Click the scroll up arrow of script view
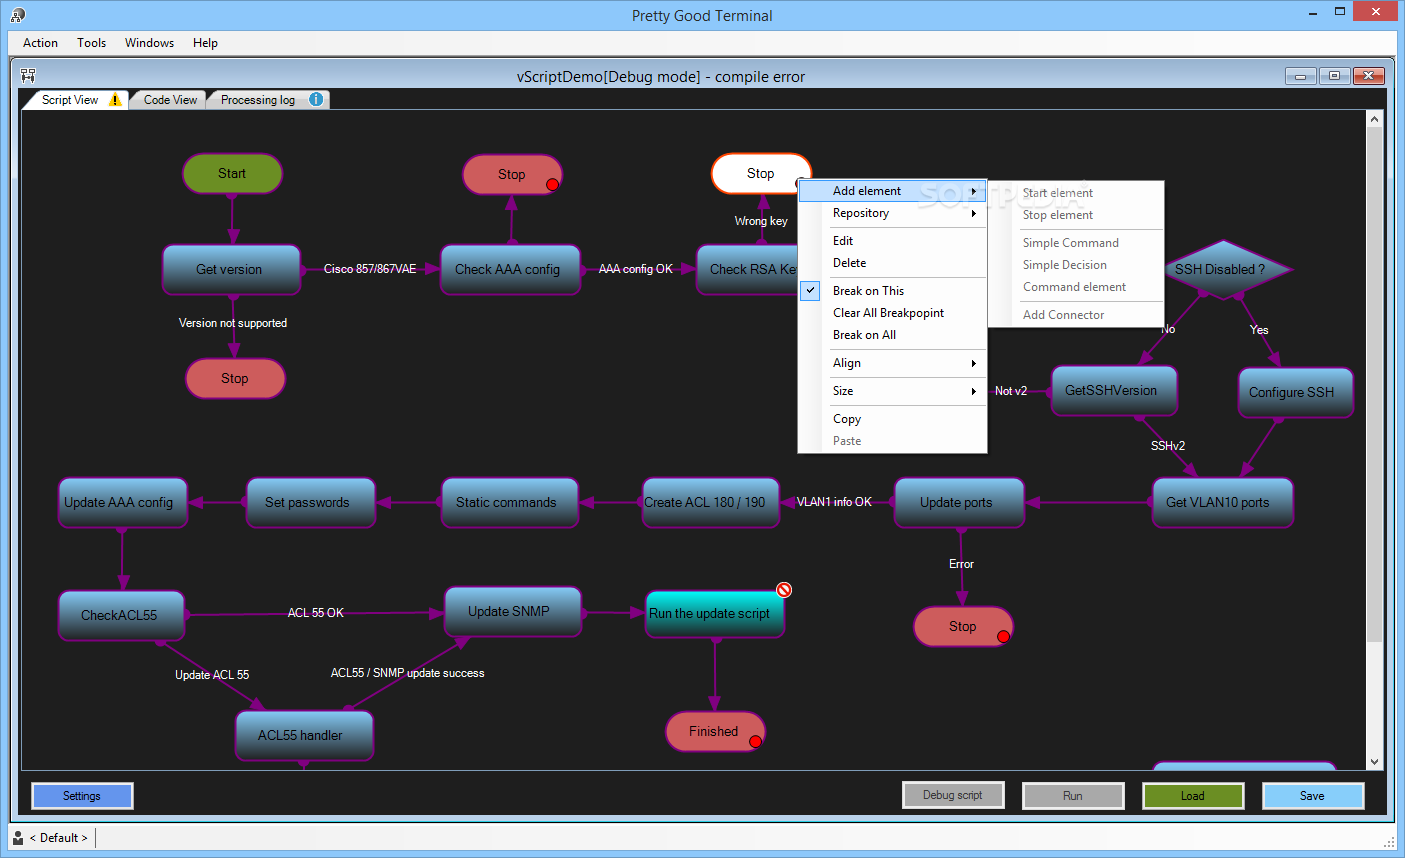This screenshot has width=1405, height=858. tap(1374, 119)
